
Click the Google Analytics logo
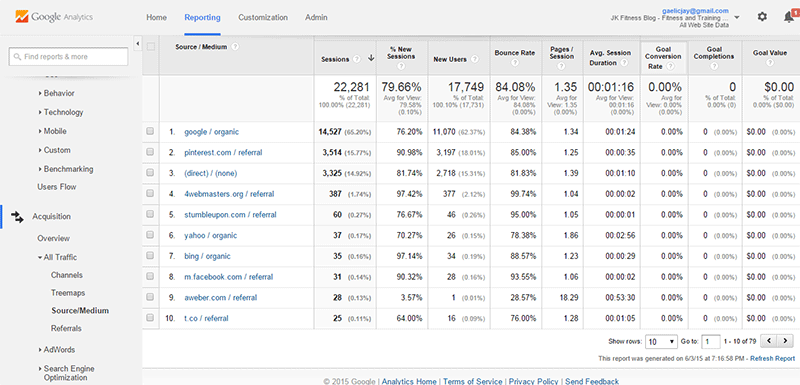coord(54,16)
